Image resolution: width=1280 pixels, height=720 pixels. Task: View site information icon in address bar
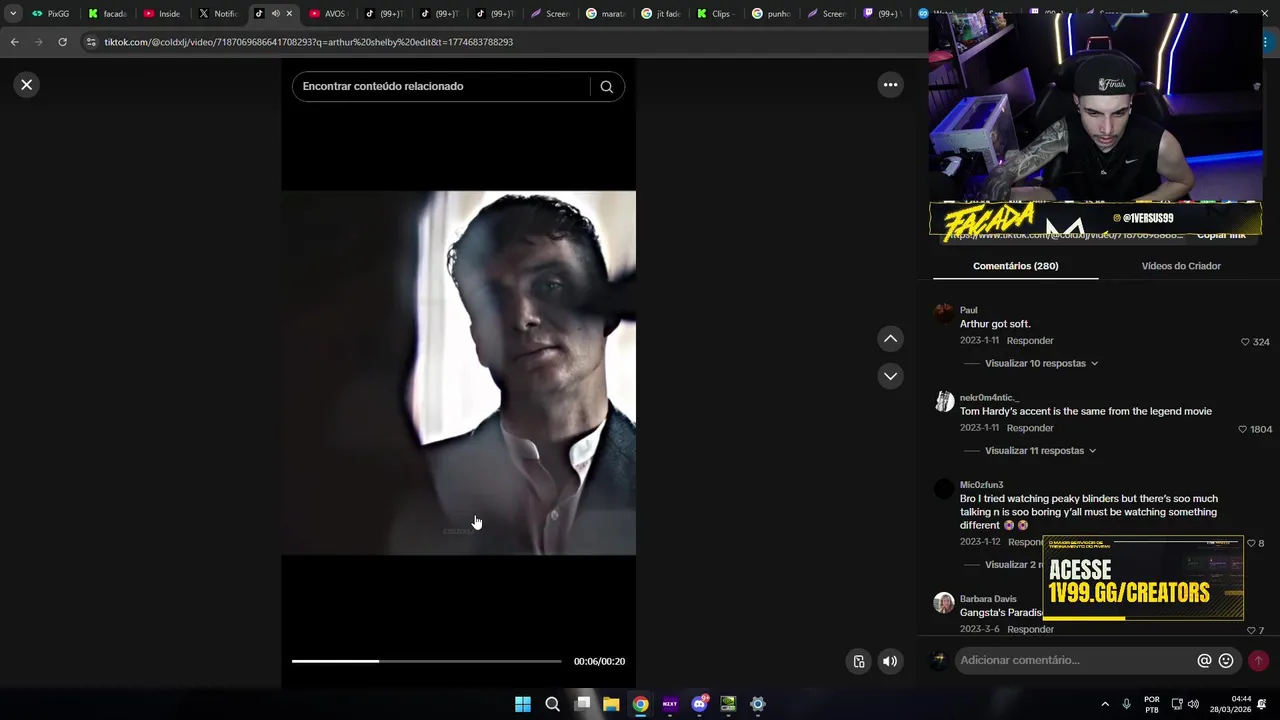91,42
